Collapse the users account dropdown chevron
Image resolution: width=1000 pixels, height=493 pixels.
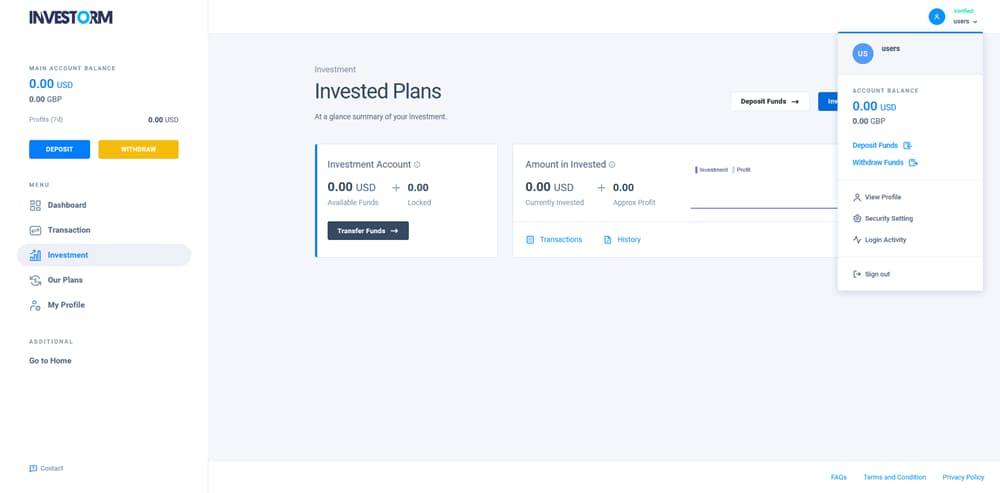975,22
